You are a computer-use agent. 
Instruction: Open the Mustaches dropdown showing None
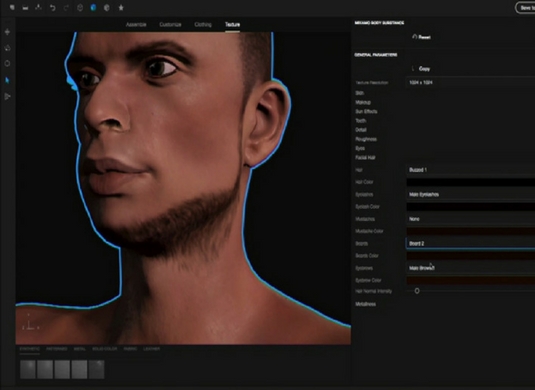[x=471, y=219]
